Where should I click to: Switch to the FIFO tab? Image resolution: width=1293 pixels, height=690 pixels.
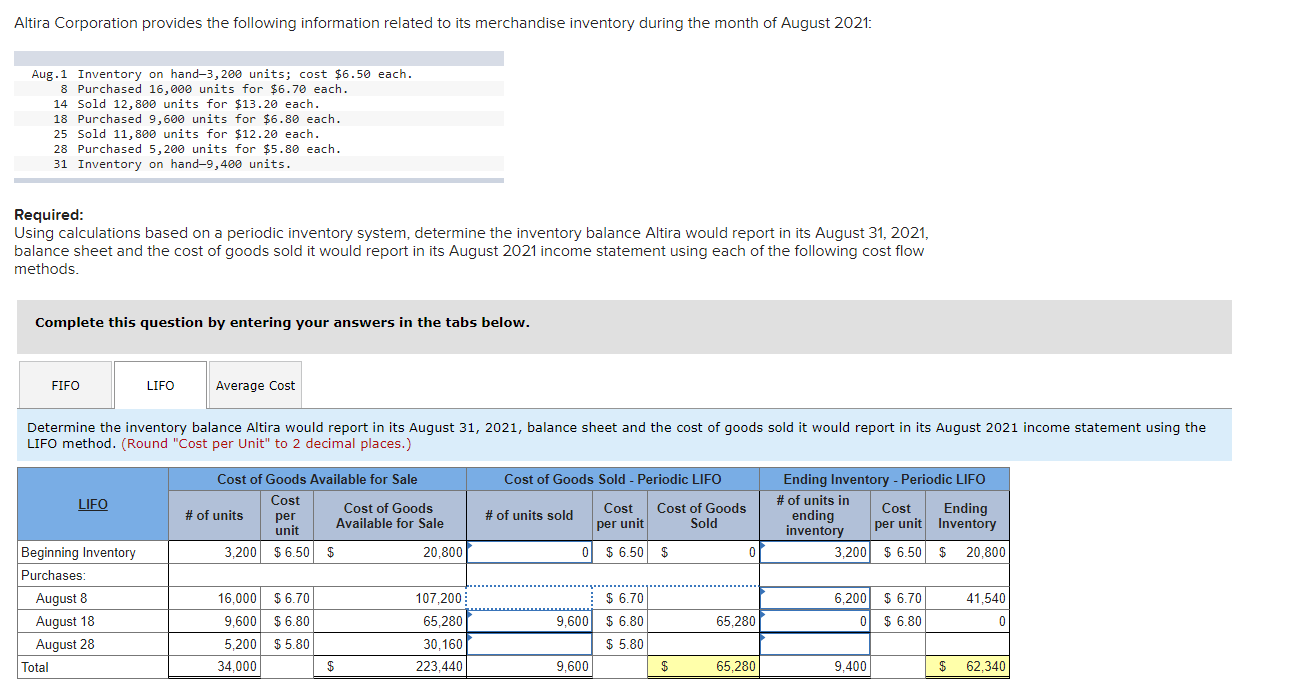[65, 385]
